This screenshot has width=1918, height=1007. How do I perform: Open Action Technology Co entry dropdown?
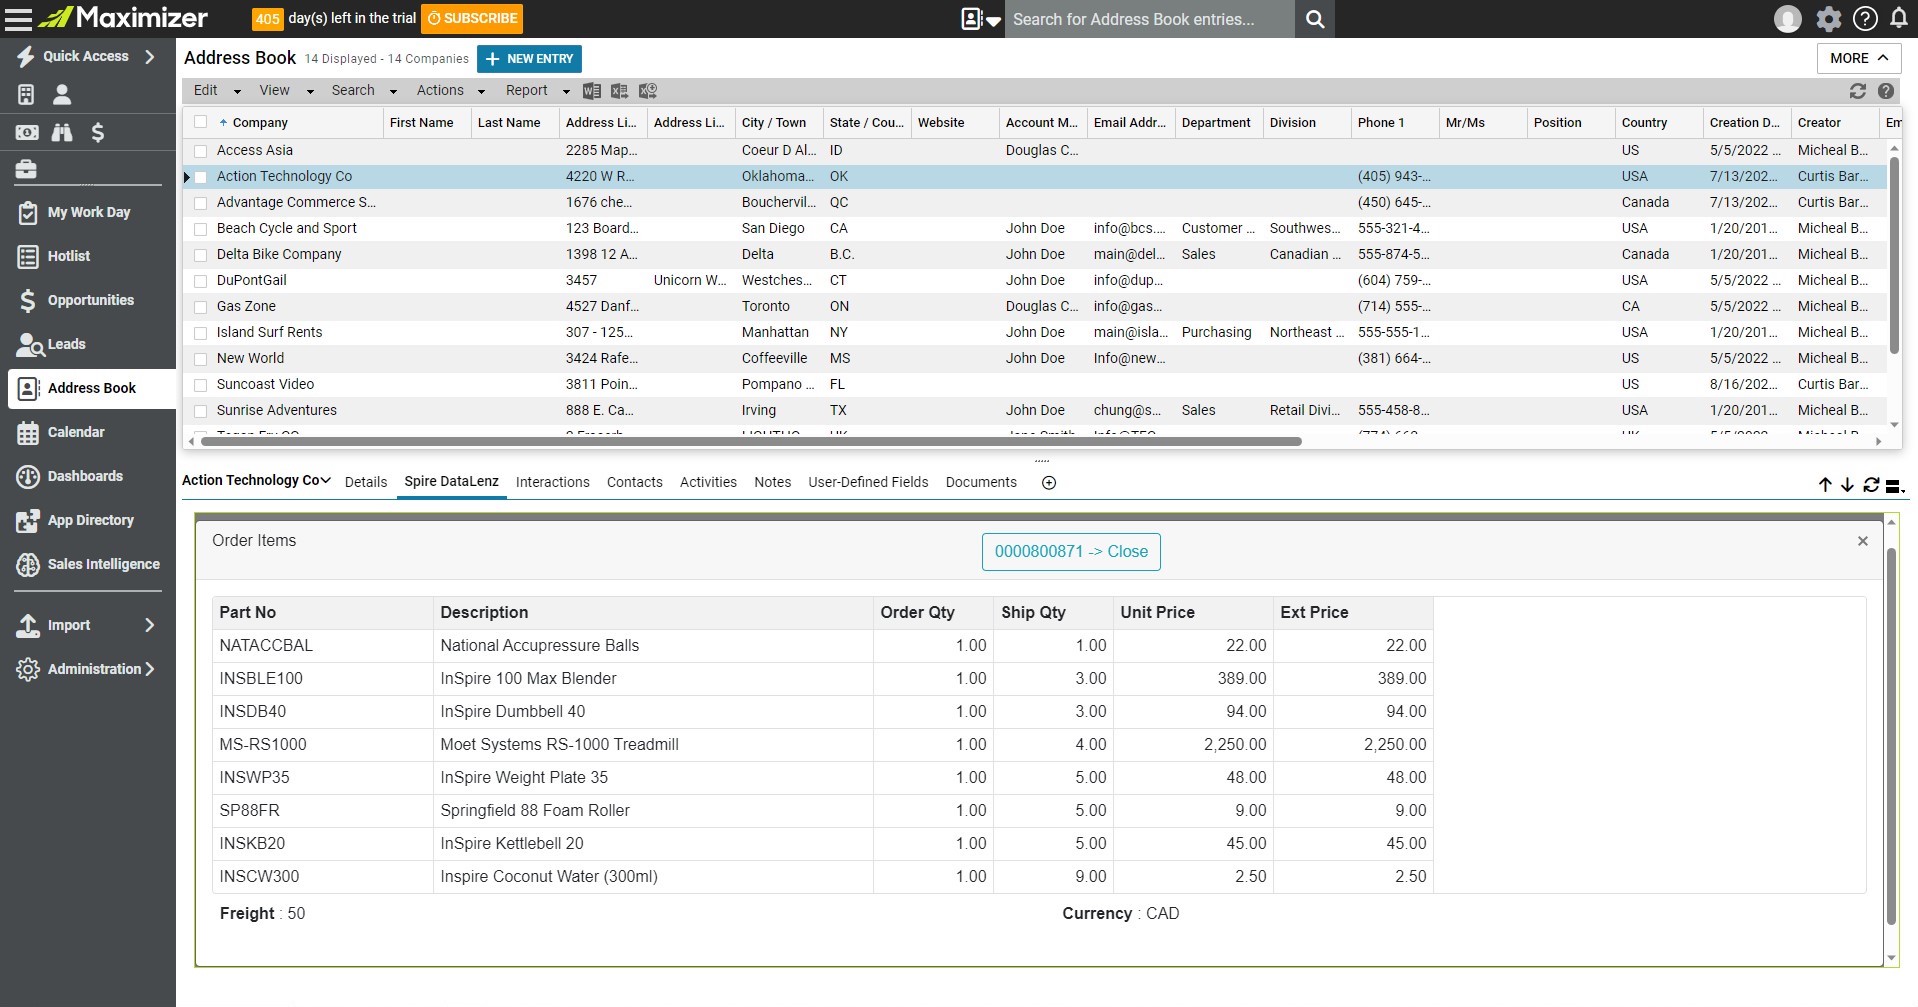(x=256, y=481)
